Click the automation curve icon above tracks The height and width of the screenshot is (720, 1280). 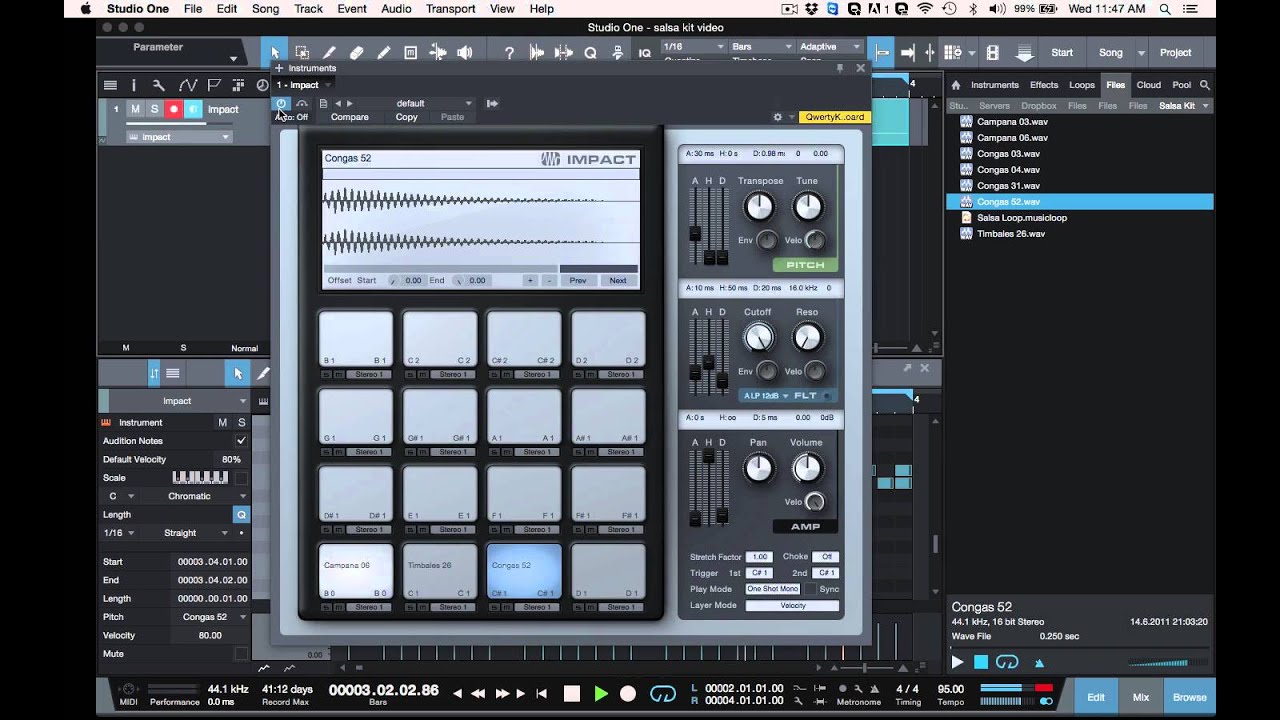click(x=187, y=85)
